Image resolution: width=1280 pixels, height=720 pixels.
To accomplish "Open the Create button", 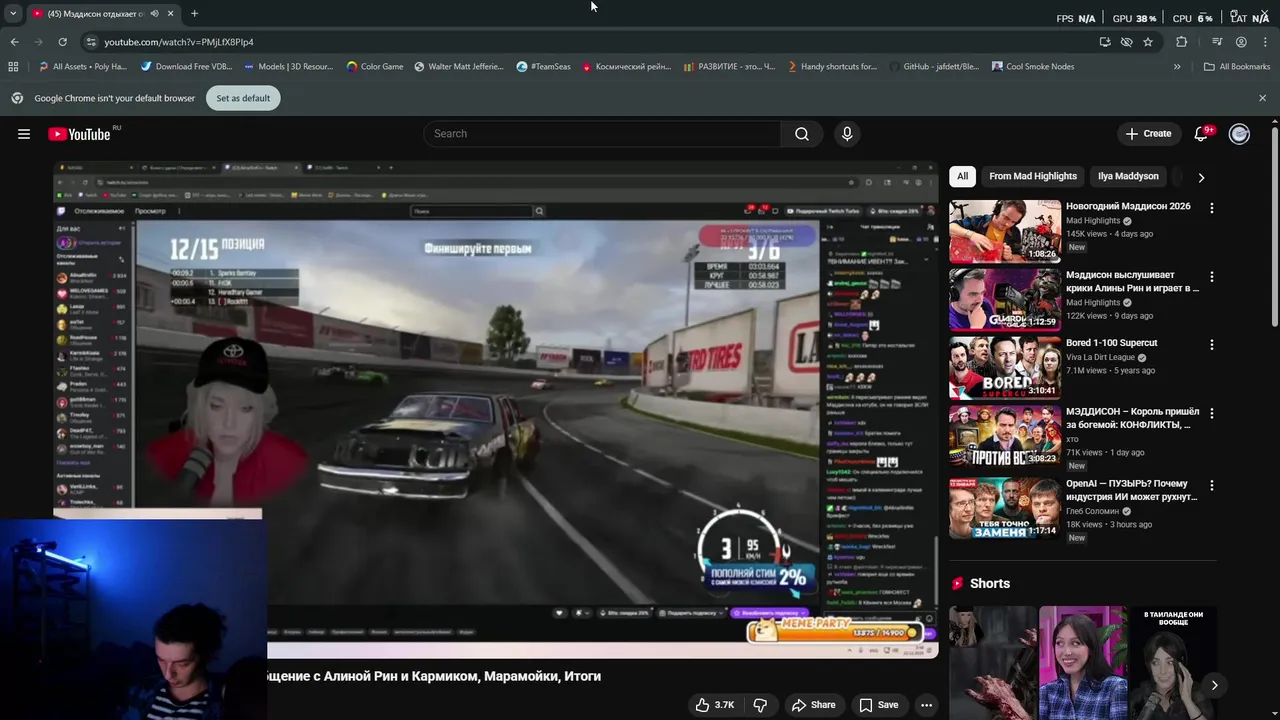I will (x=1148, y=134).
